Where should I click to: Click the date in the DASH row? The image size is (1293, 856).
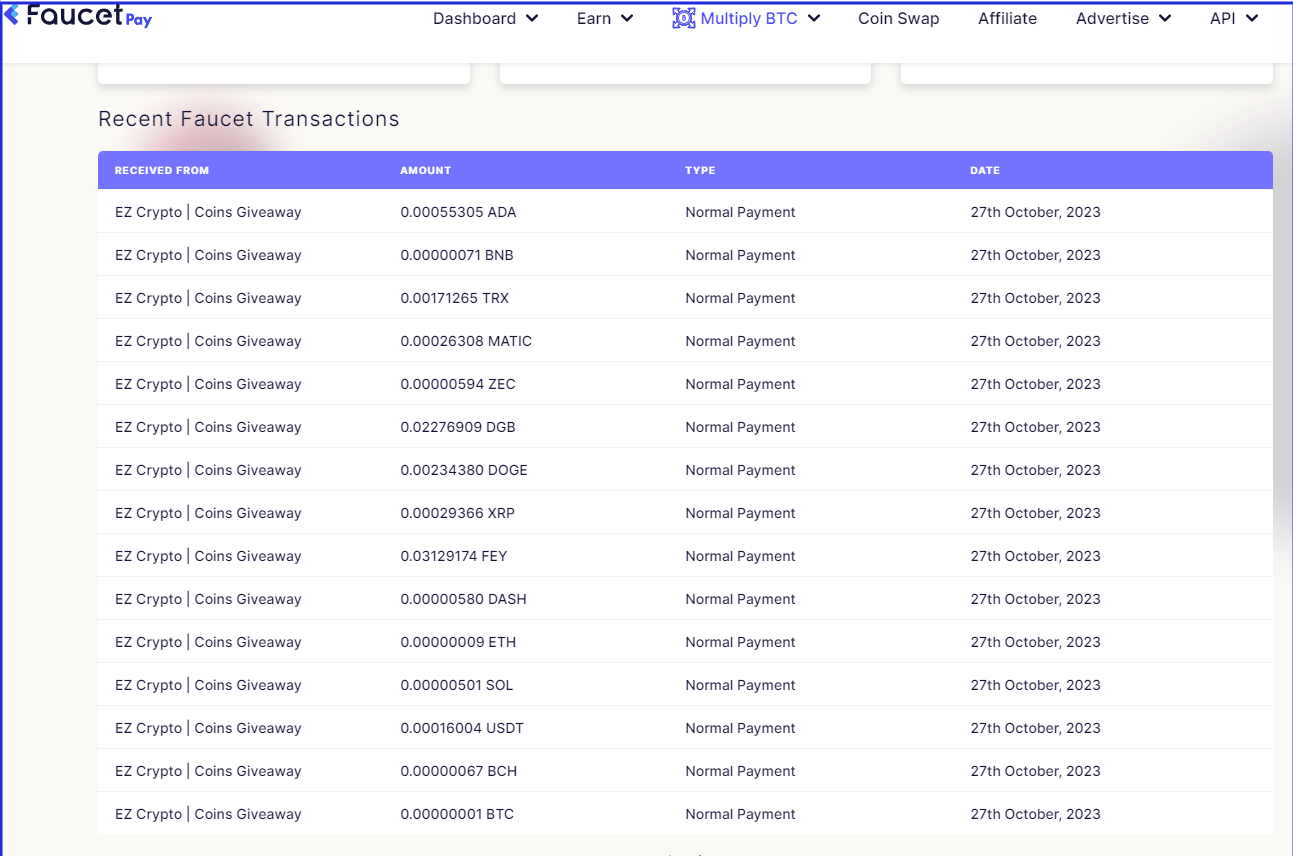pos(1035,599)
